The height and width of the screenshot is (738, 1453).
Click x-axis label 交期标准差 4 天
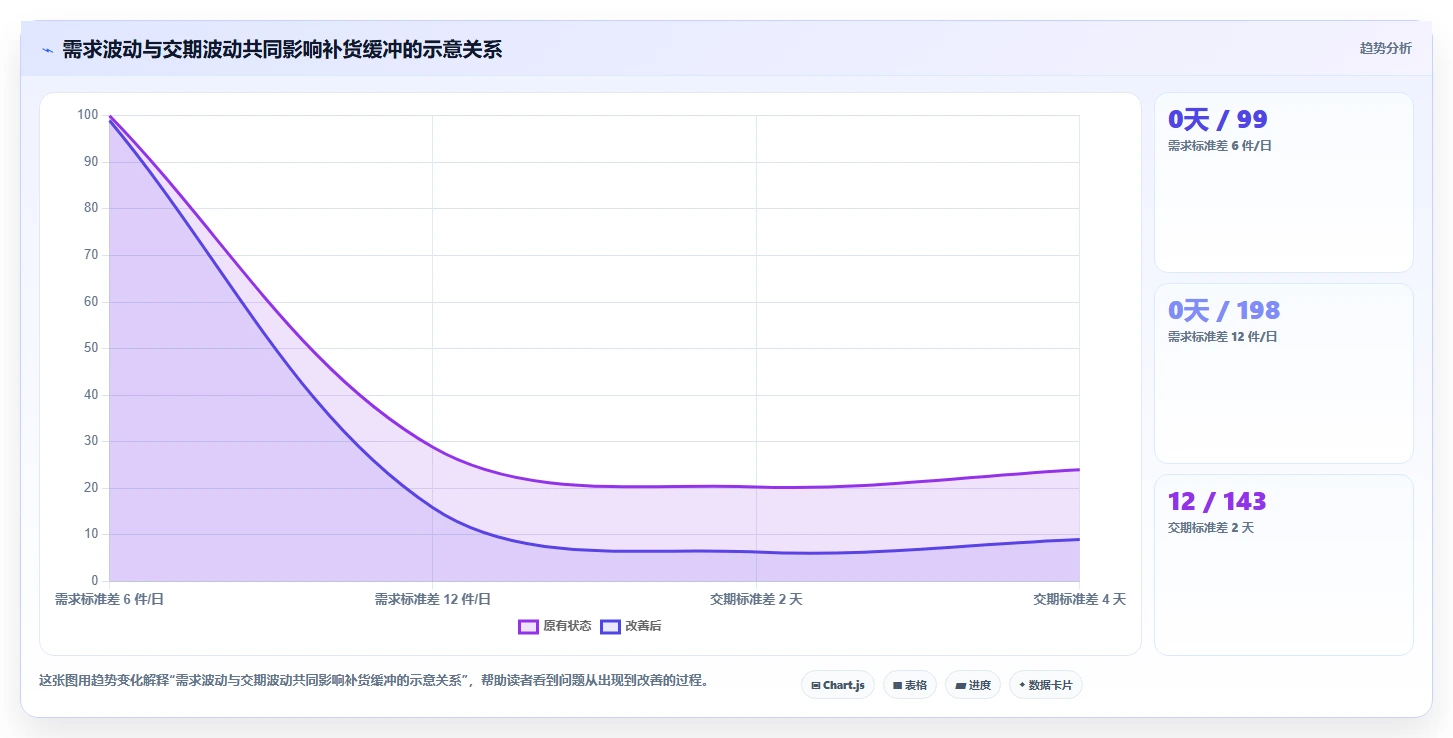click(1079, 599)
